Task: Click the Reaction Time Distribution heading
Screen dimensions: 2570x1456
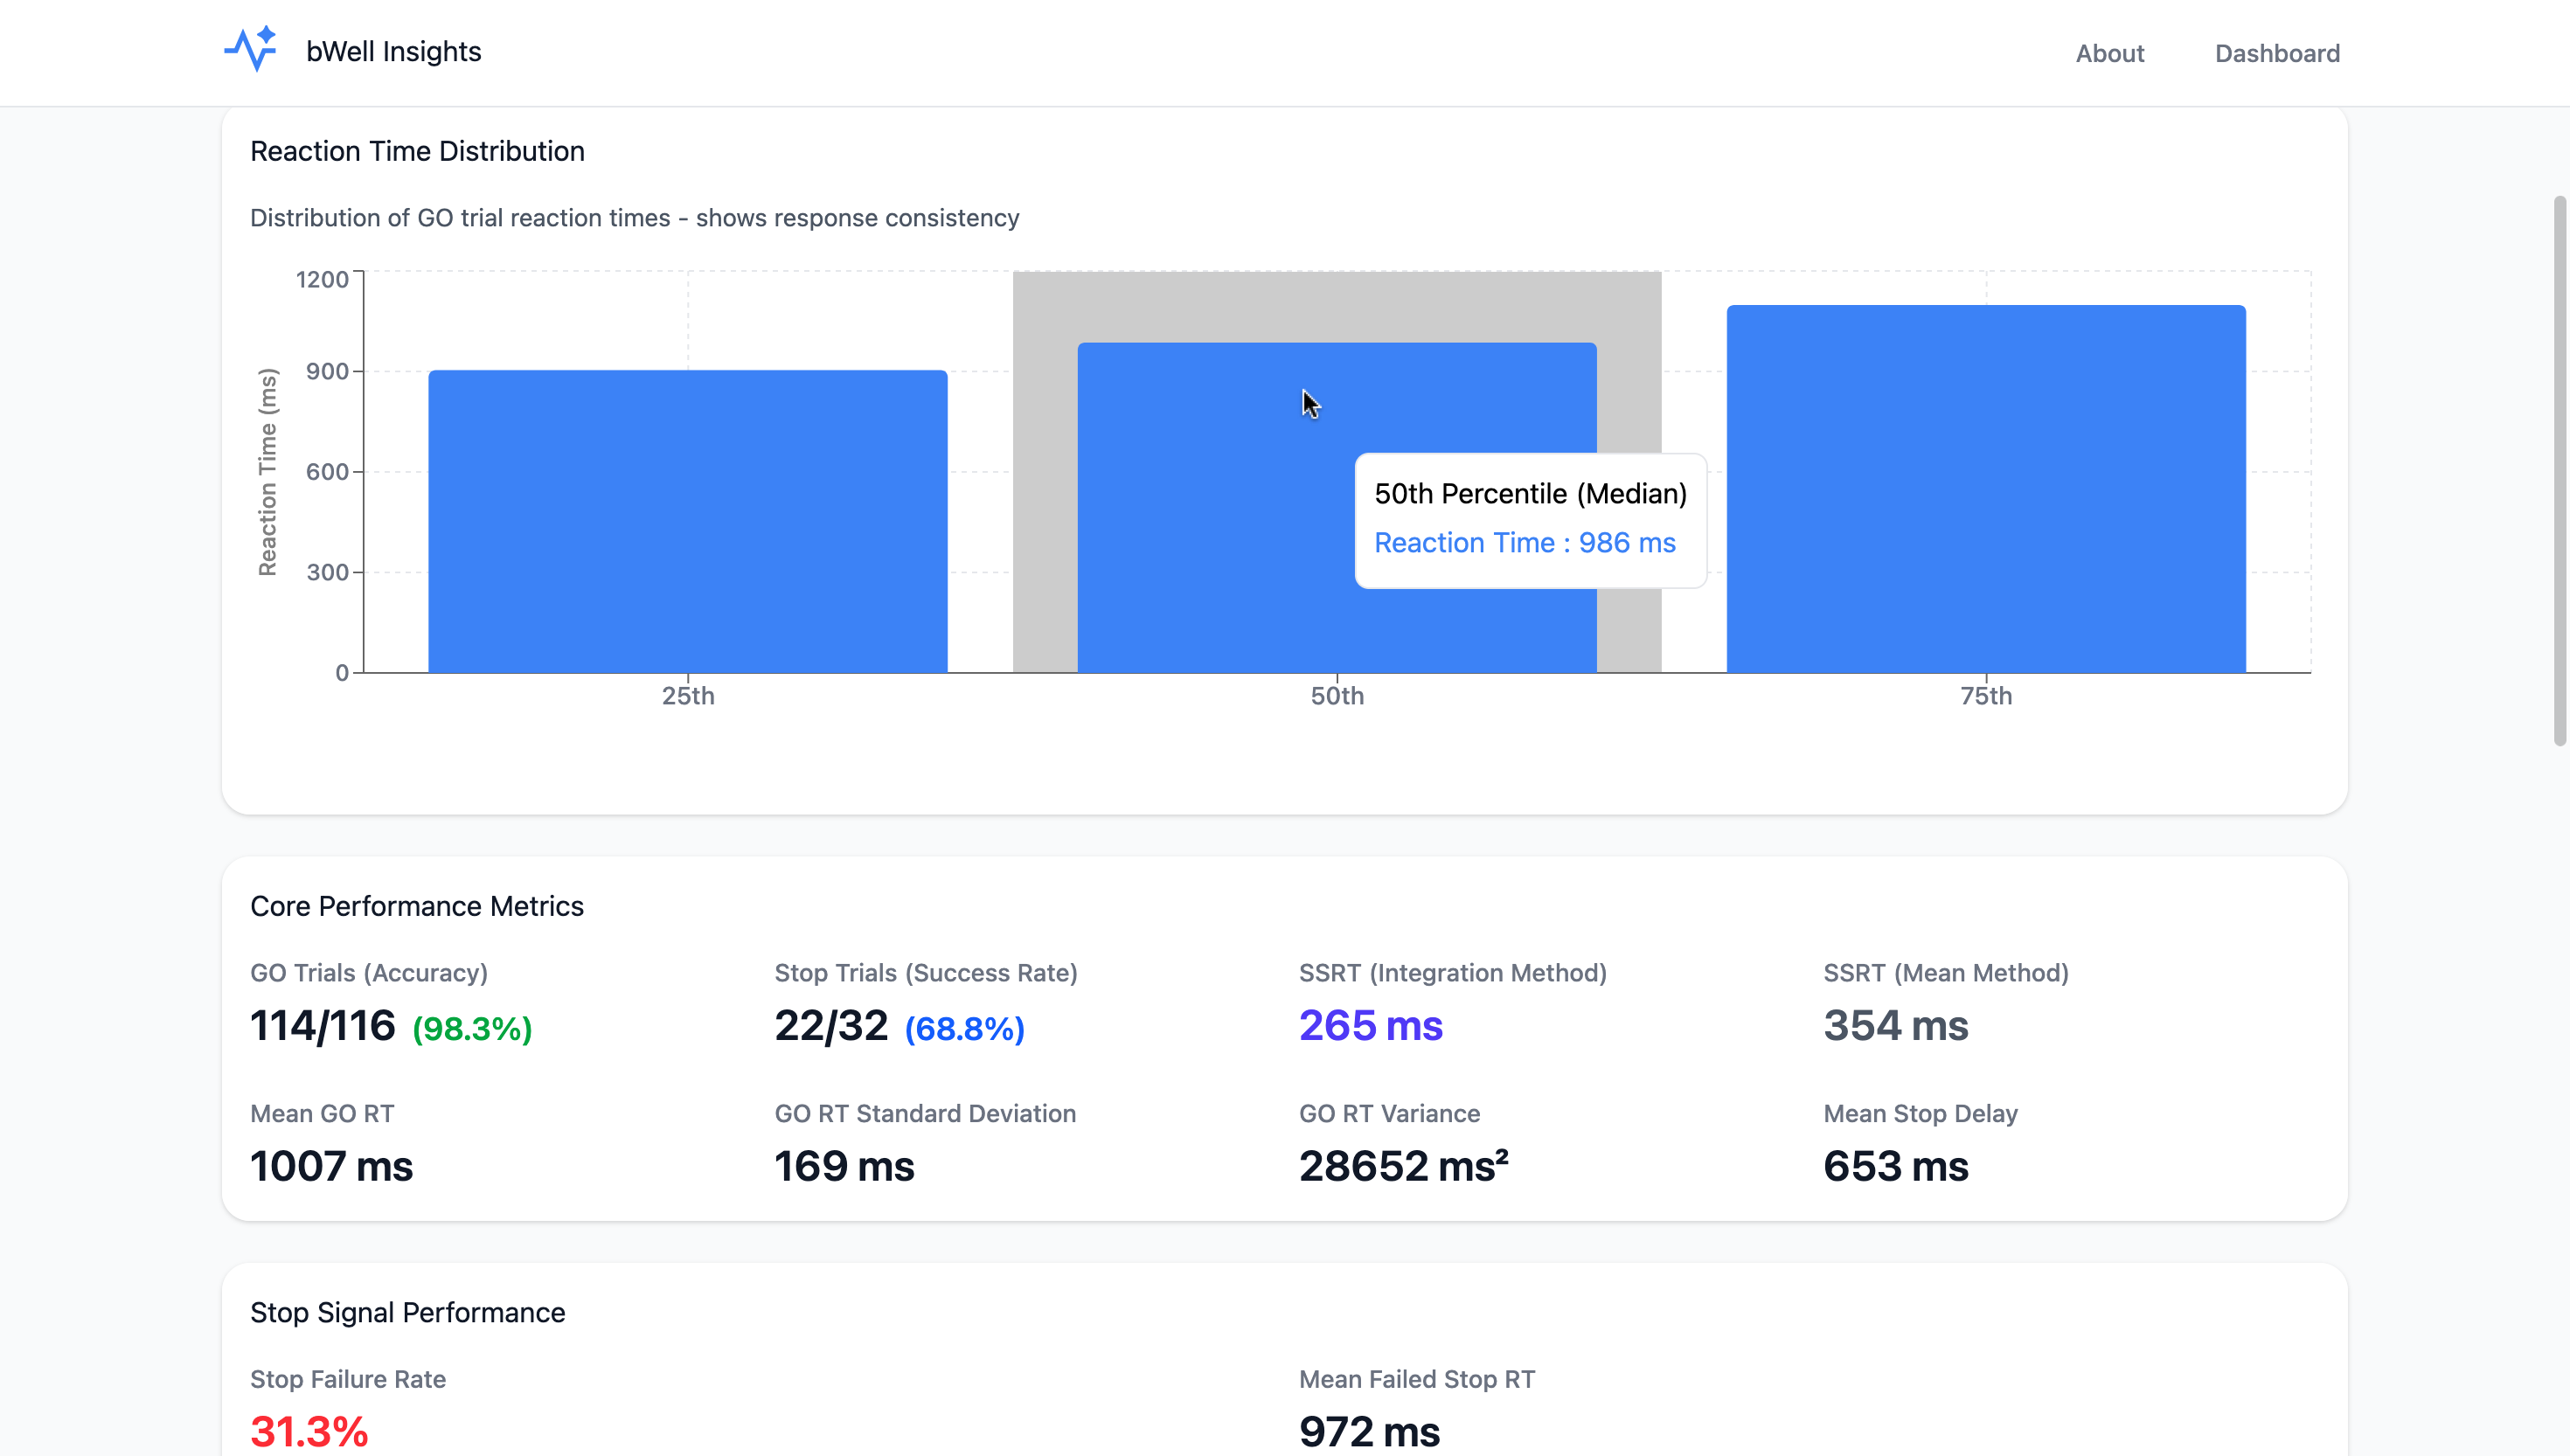Action: pyautogui.click(x=417, y=151)
